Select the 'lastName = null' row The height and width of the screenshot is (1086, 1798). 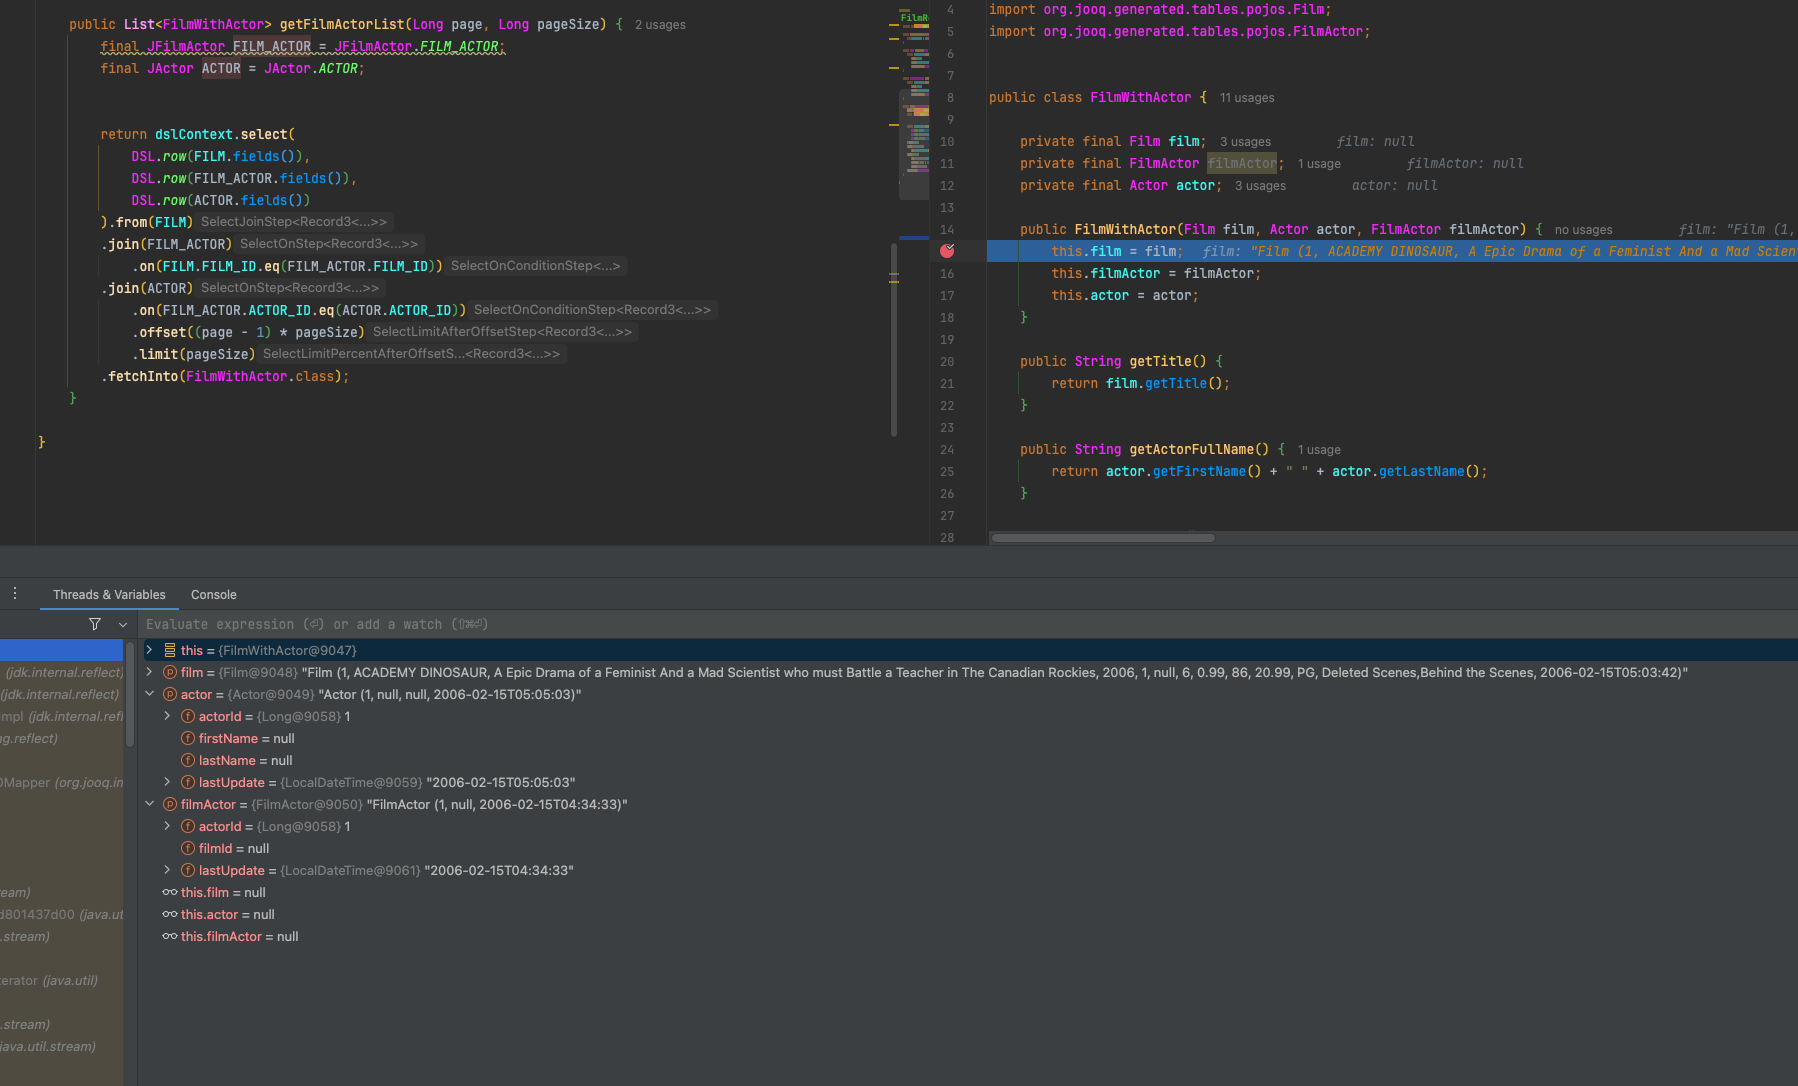point(968,760)
